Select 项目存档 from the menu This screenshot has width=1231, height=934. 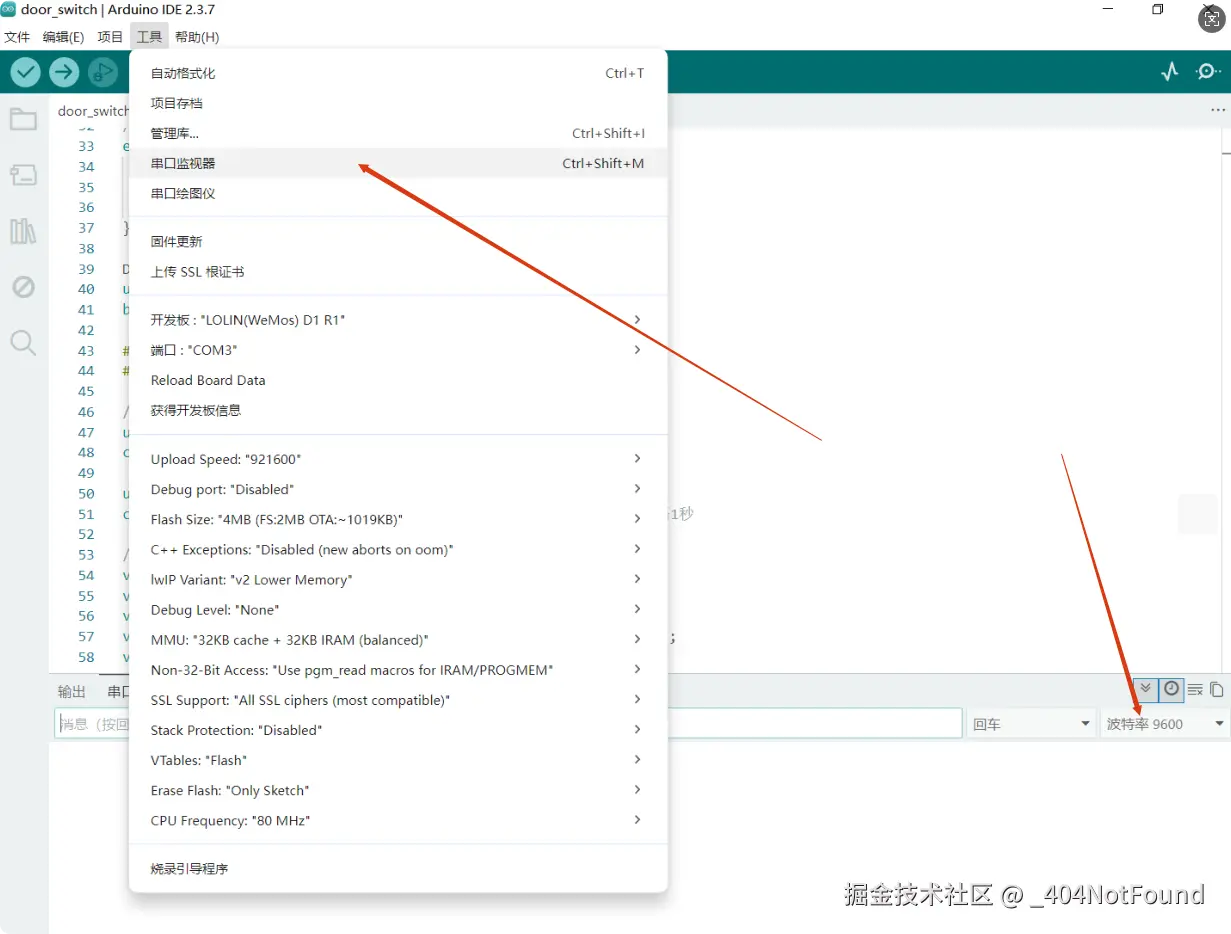point(398,103)
